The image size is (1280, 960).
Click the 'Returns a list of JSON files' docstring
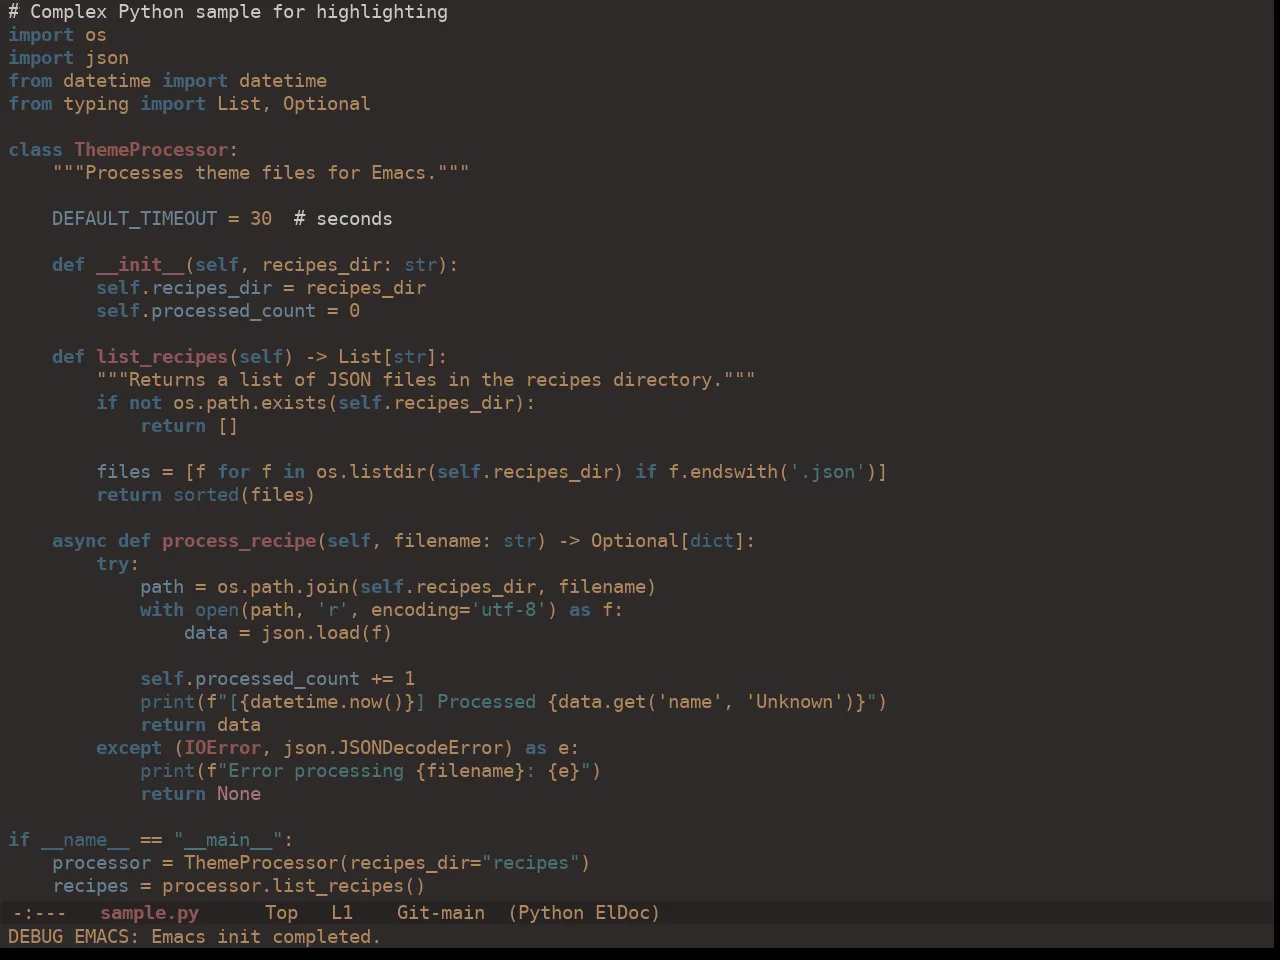(x=426, y=380)
